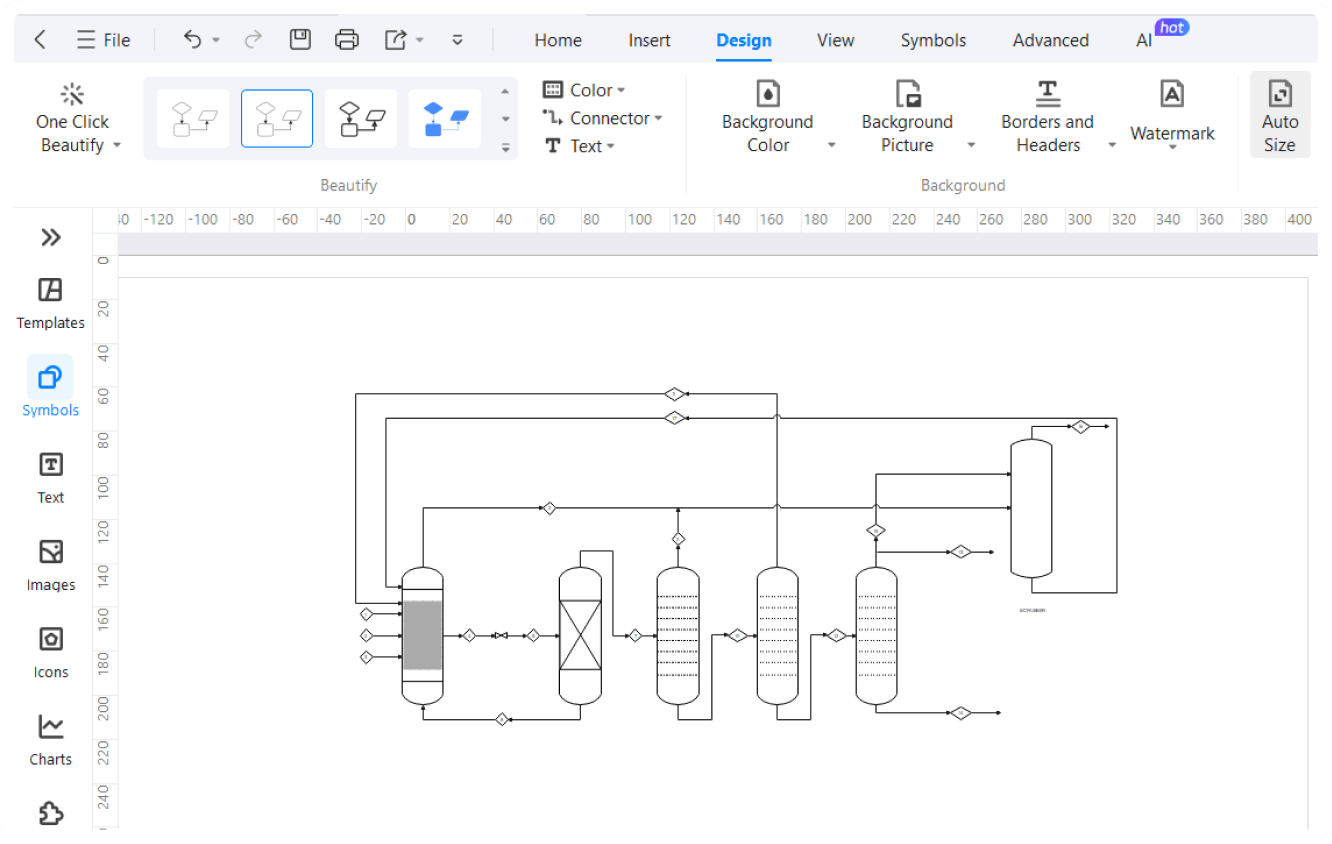Open the View tab
This screenshot has width=1332, height=844.
[x=836, y=40]
